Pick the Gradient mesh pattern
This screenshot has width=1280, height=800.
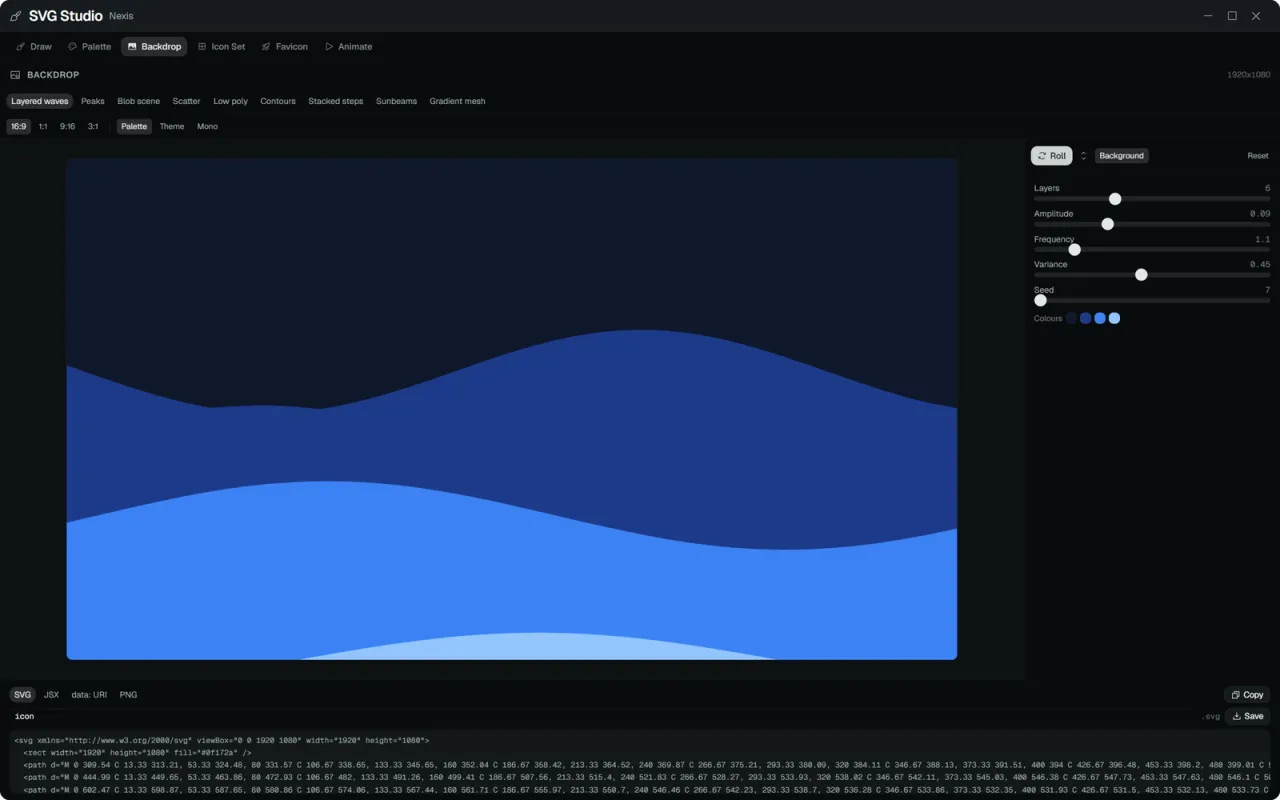click(457, 101)
